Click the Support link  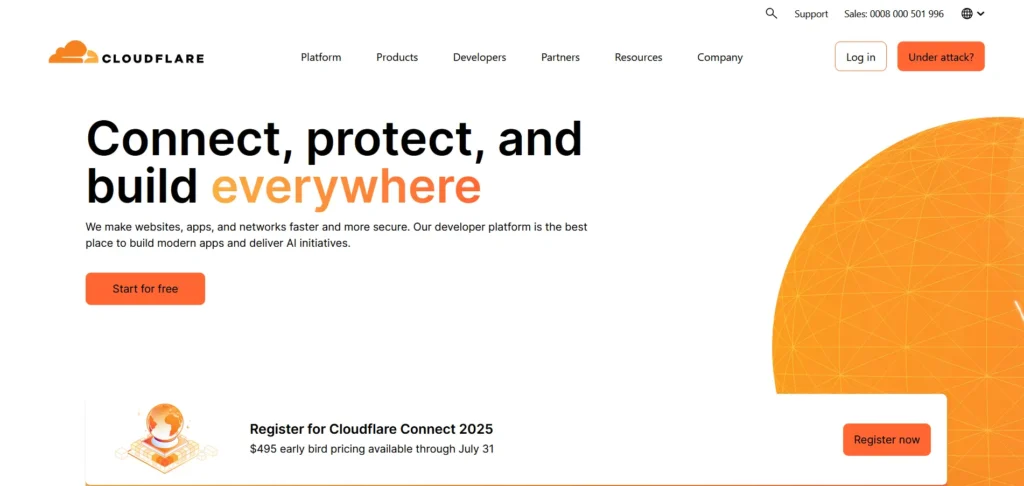(811, 14)
